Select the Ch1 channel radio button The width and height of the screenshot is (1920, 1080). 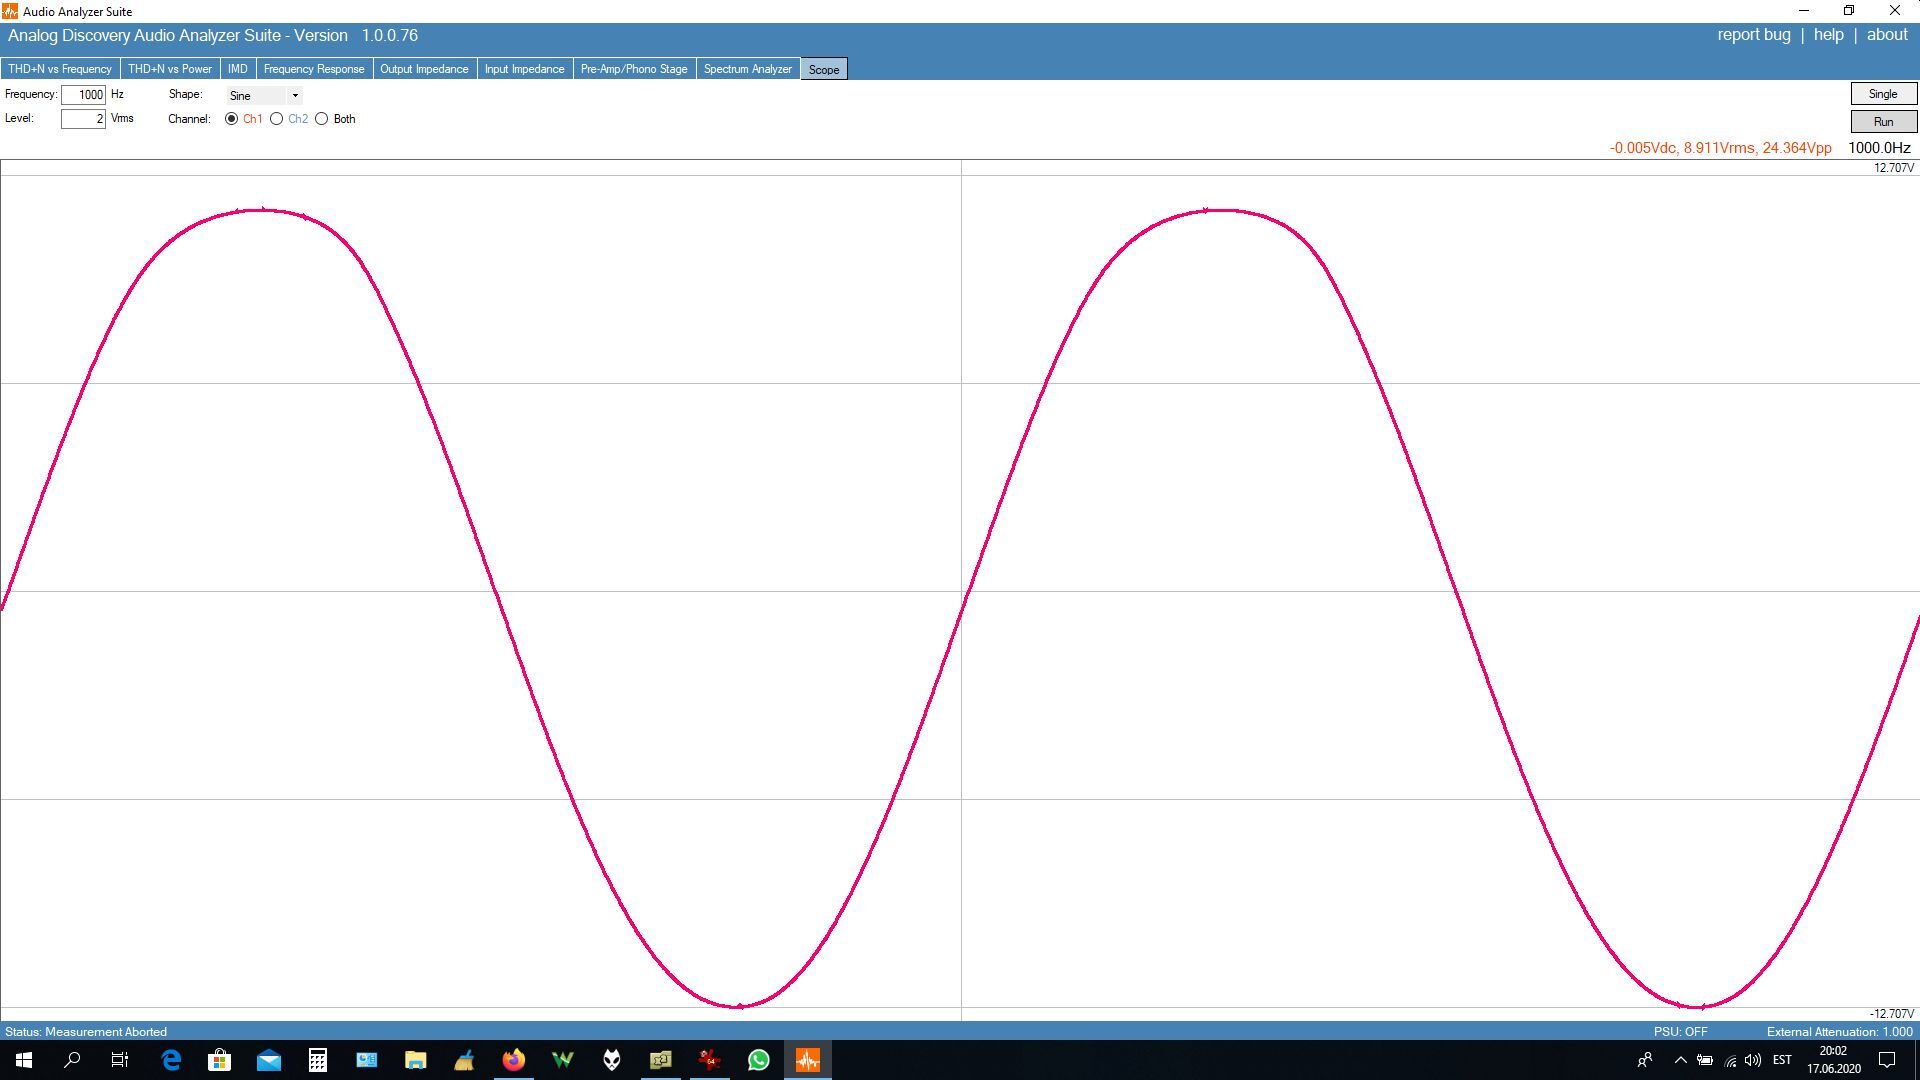(232, 119)
